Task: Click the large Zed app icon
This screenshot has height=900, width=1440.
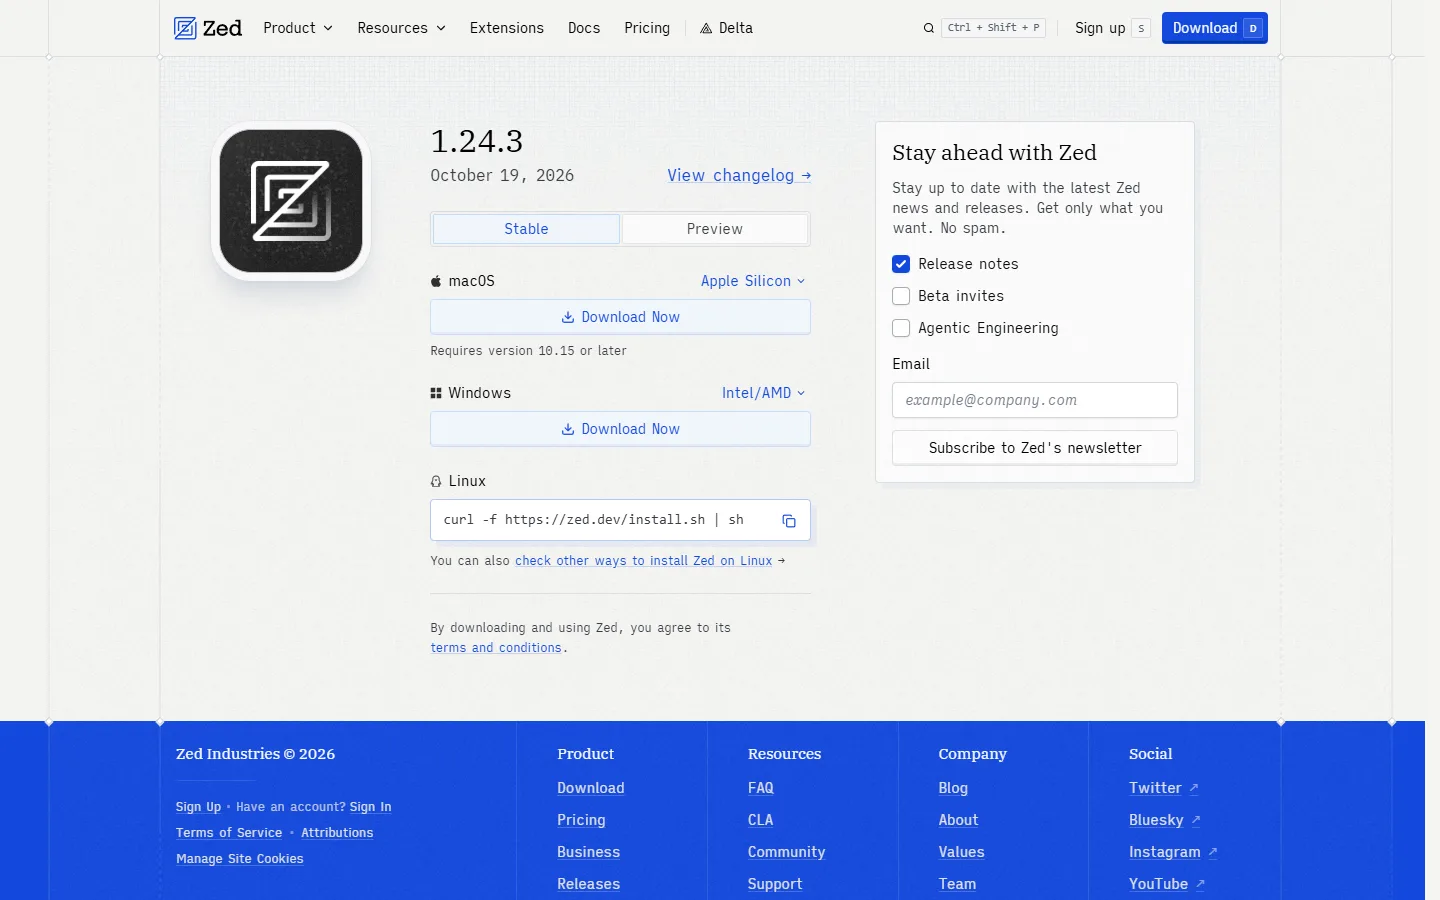Action: [x=291, y=201]
